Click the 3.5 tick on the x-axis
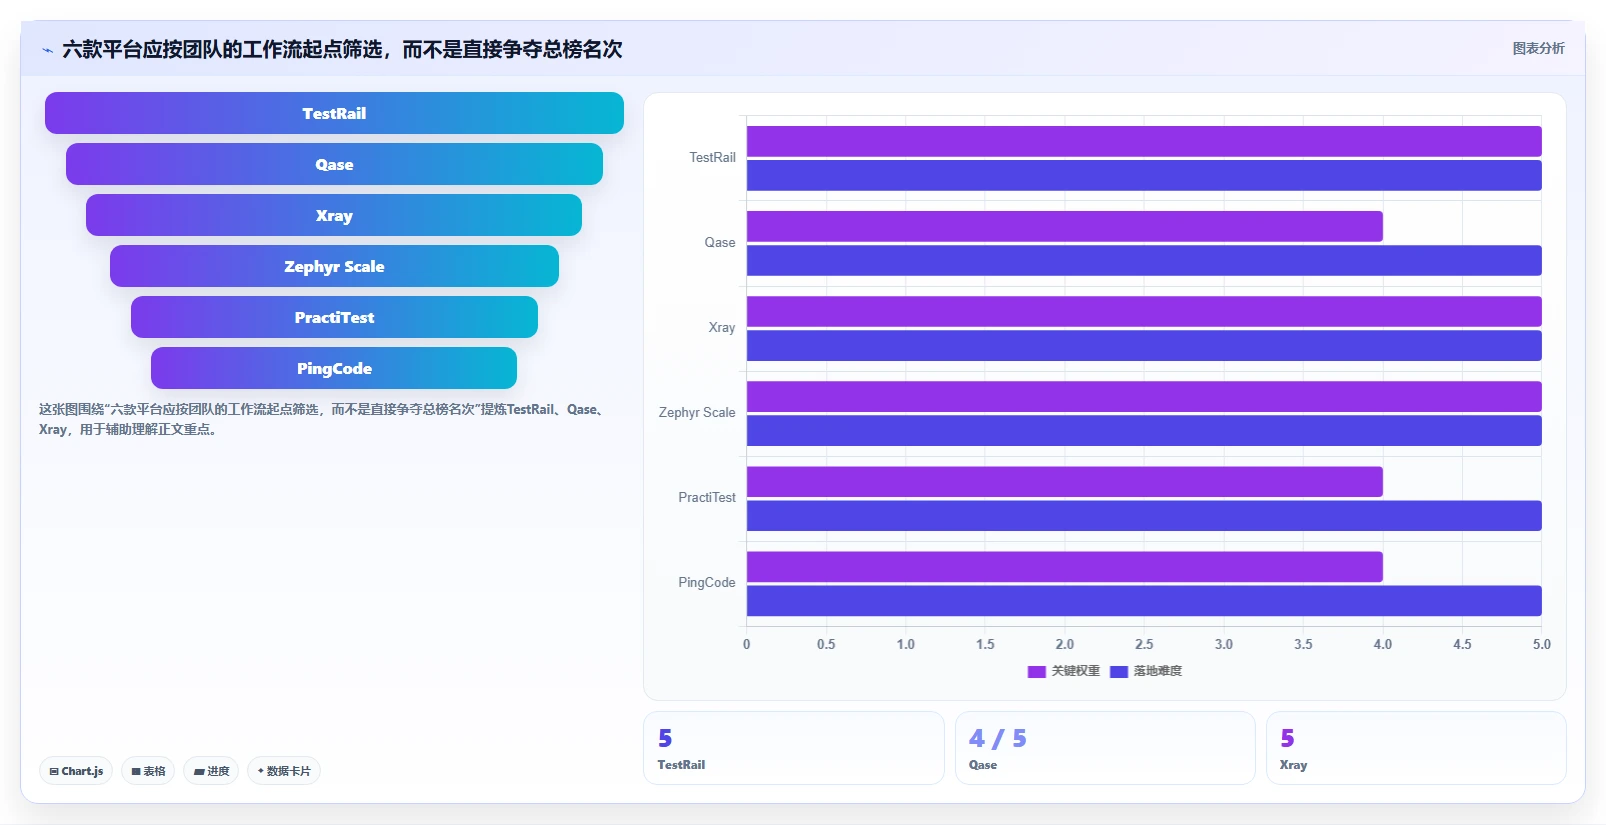The width and height of the screenshot is (1606, 825). pos(1303,644)
